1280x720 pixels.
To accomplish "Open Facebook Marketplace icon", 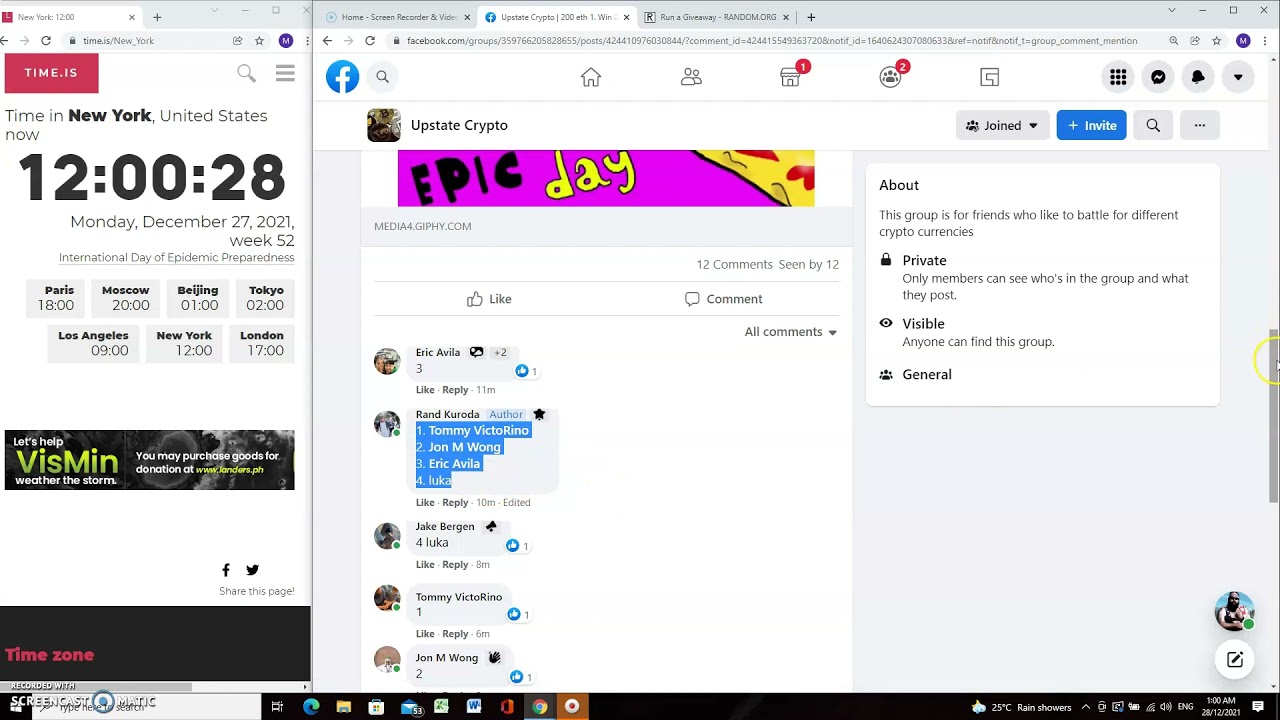I will click(790, 77).
